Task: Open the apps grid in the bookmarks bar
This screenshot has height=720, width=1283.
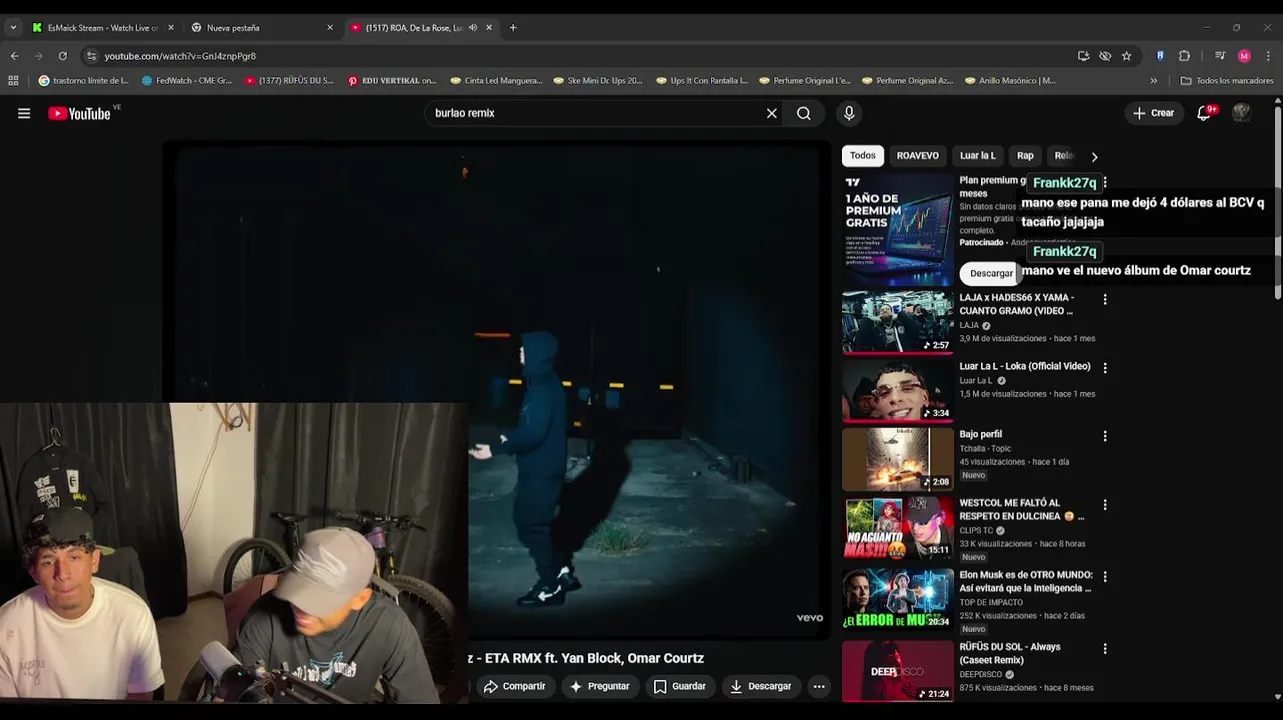Action: tap(13, 80)
